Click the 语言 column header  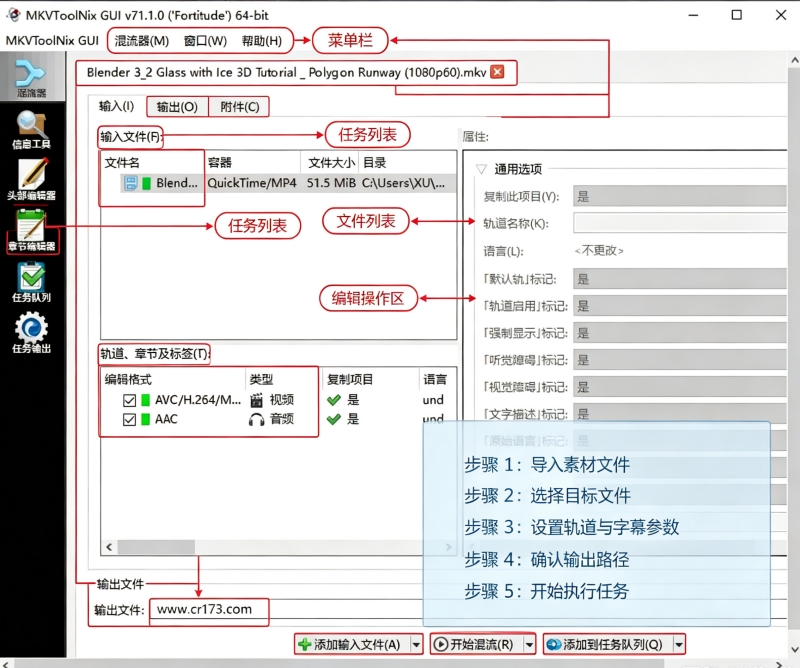437,379
